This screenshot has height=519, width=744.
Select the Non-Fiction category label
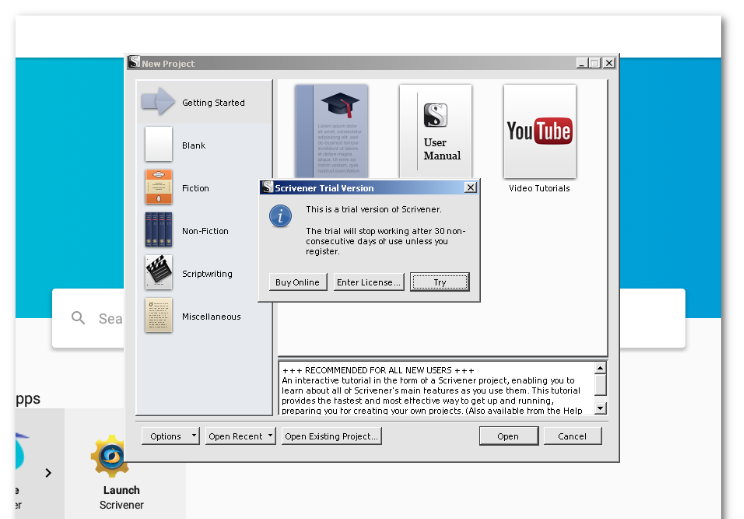pyautogui.click(x=205, y=231)
